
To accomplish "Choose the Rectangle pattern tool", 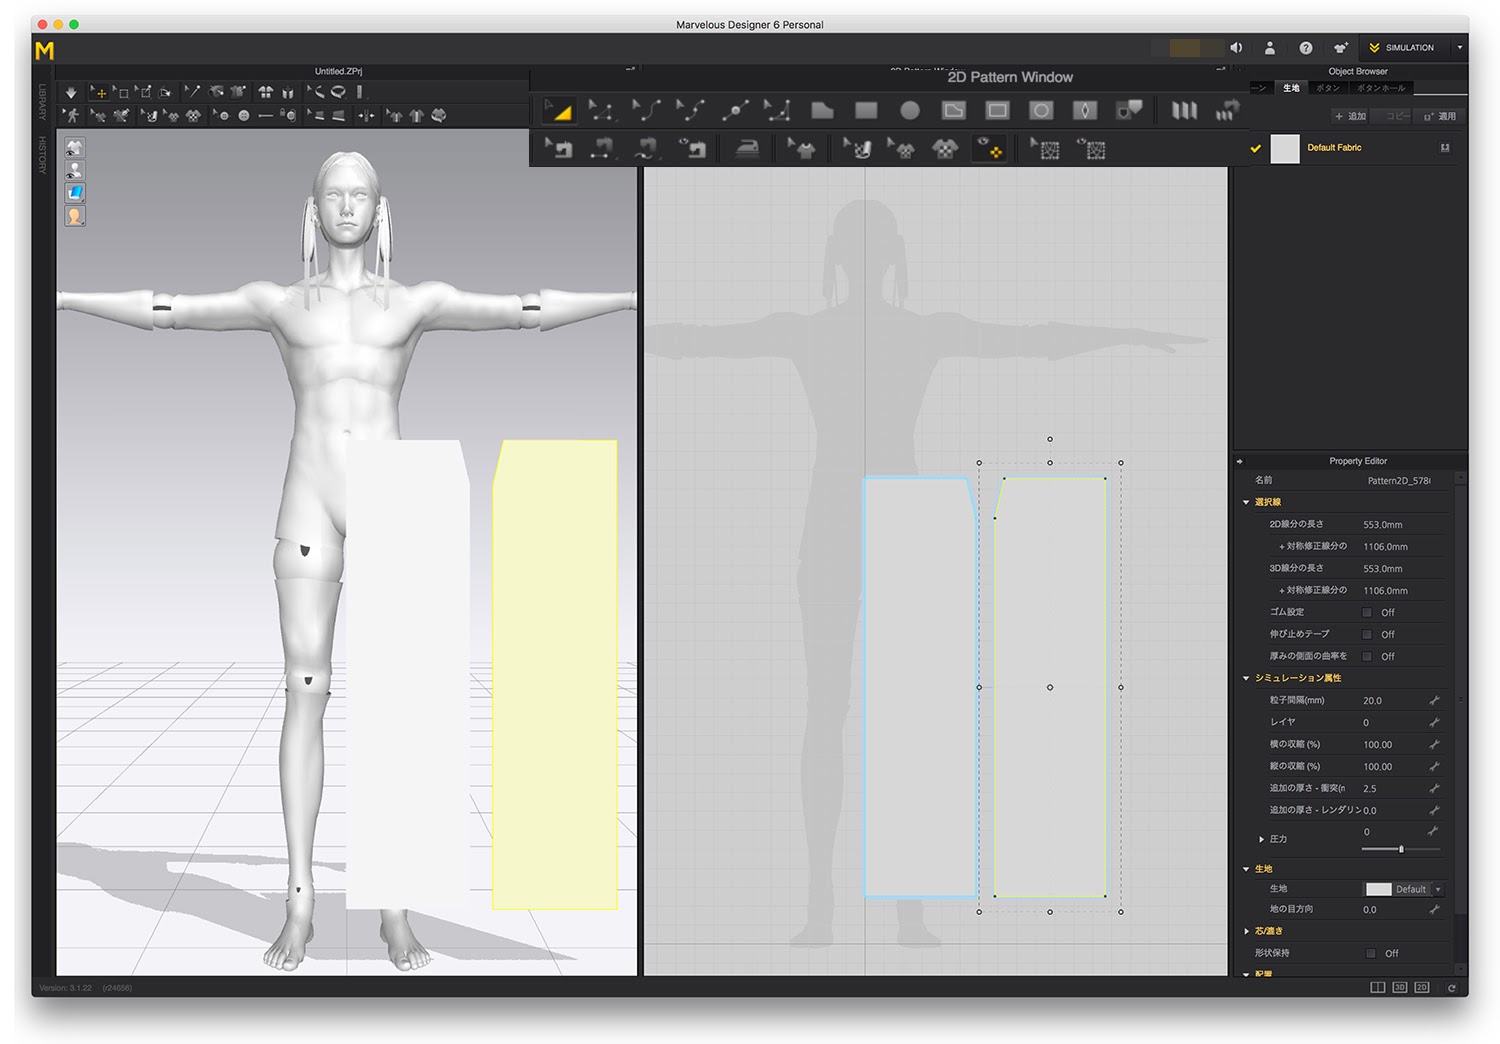I will (x=866, y=111).
